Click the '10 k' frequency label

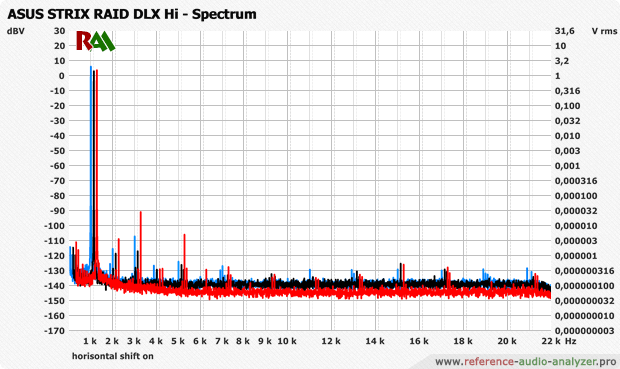pos(287,341)
